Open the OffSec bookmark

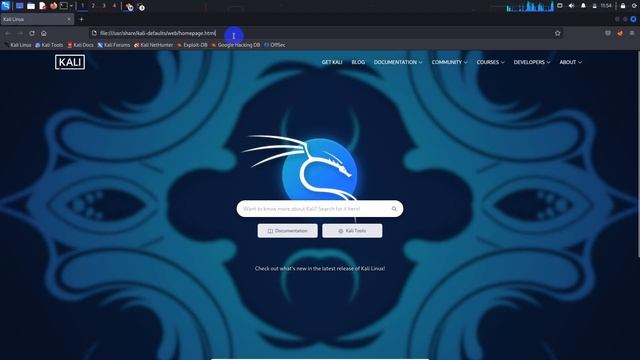point(275,45)
